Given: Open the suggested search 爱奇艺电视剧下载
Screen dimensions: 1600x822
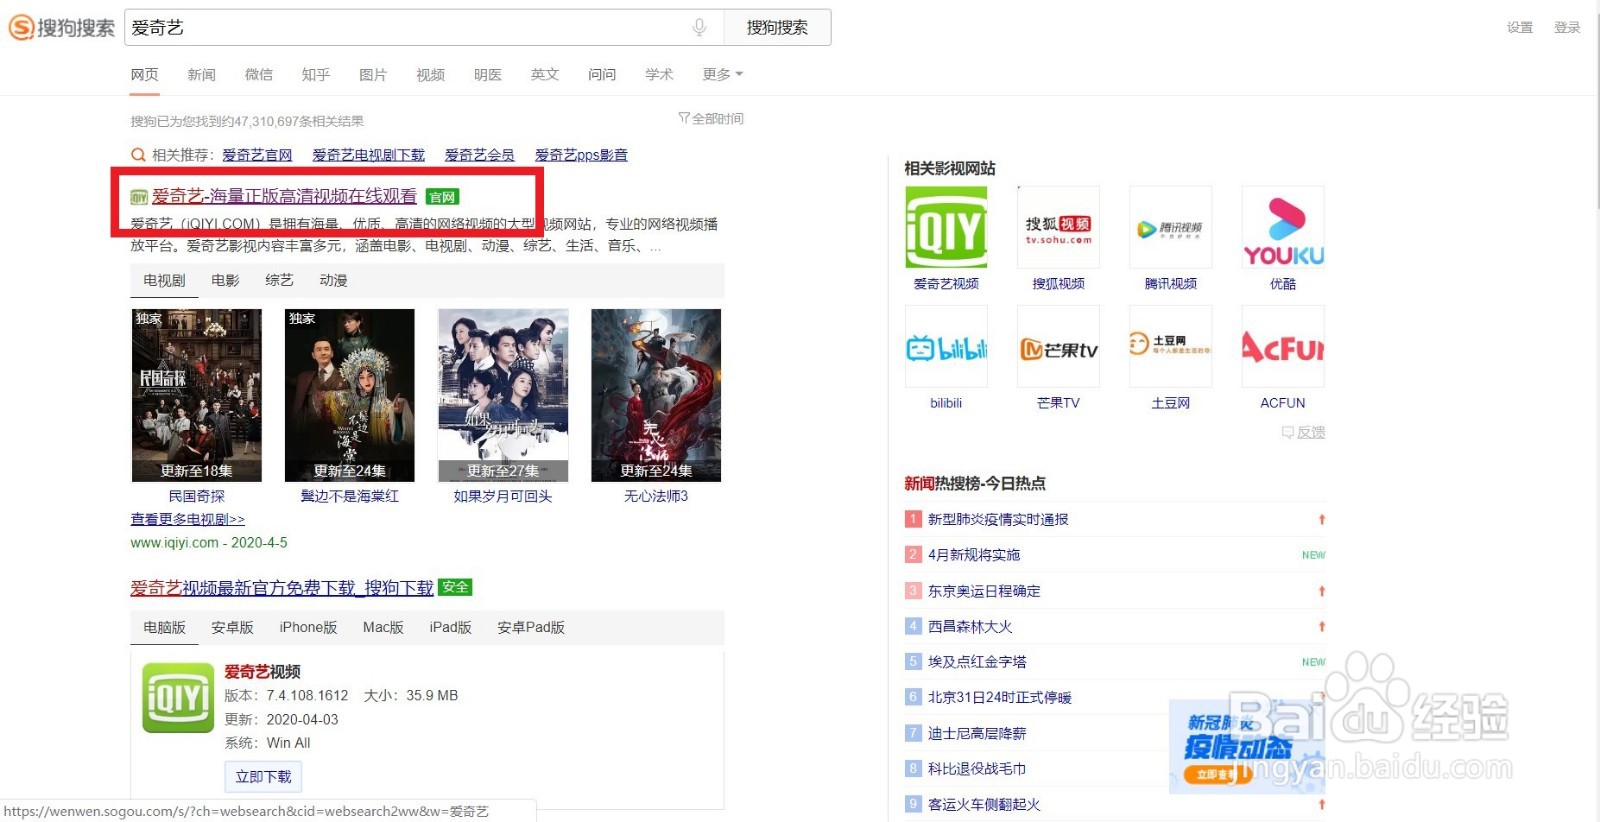Looking at the screenshot, I should pyautogui.click(x=368, y=155).
